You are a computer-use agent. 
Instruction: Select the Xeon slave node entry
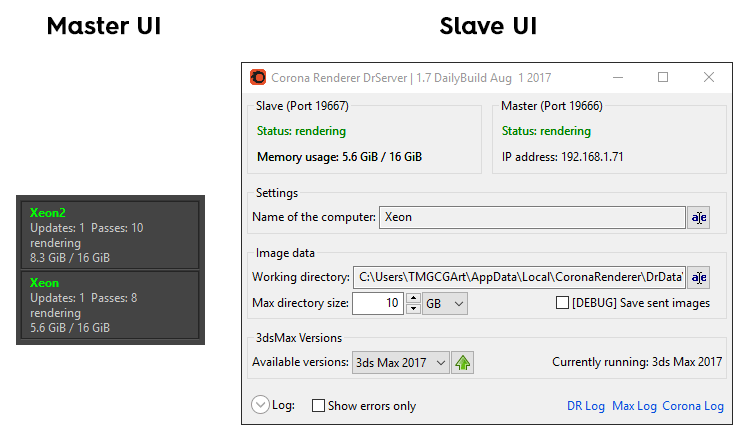(110, 305)
